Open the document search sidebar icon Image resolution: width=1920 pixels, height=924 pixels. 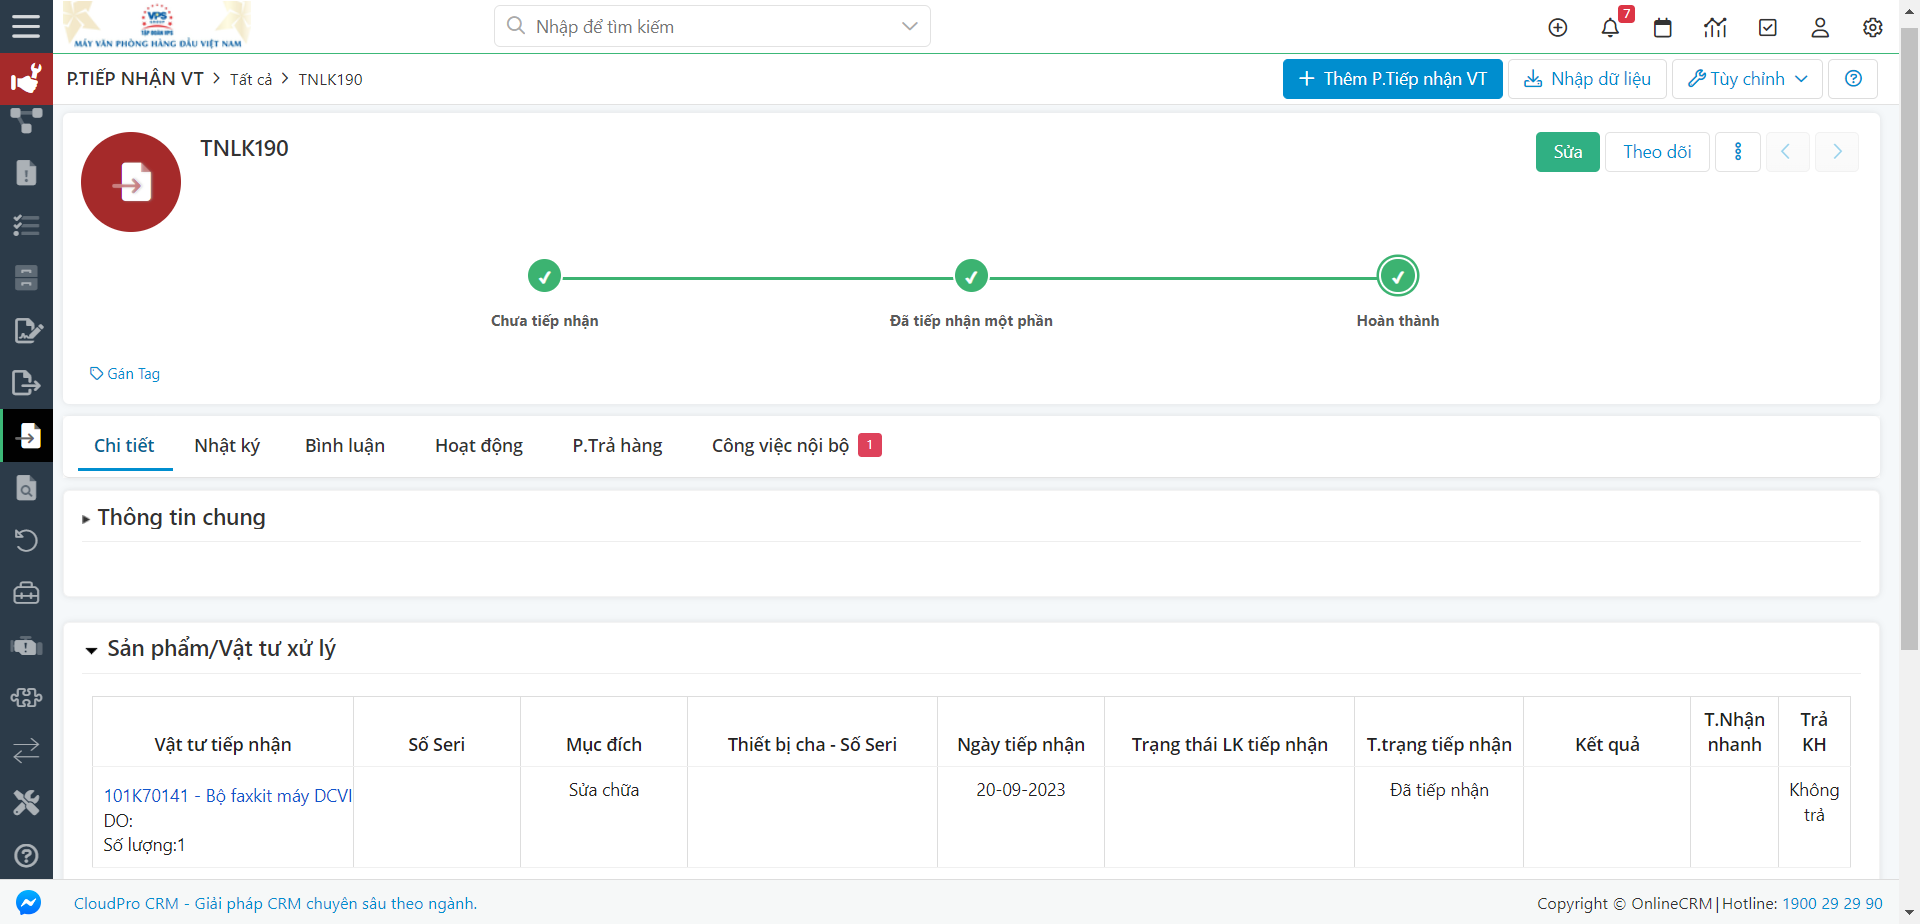pos(26,488)
